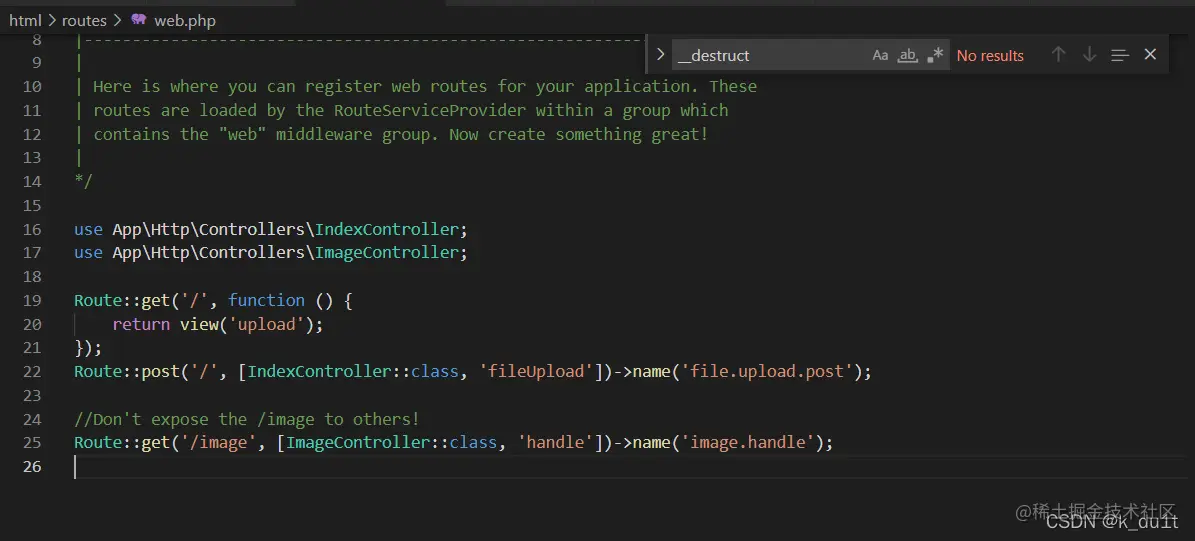
Task: Click line number 25 in gutter
Action: tap(32, 443)
